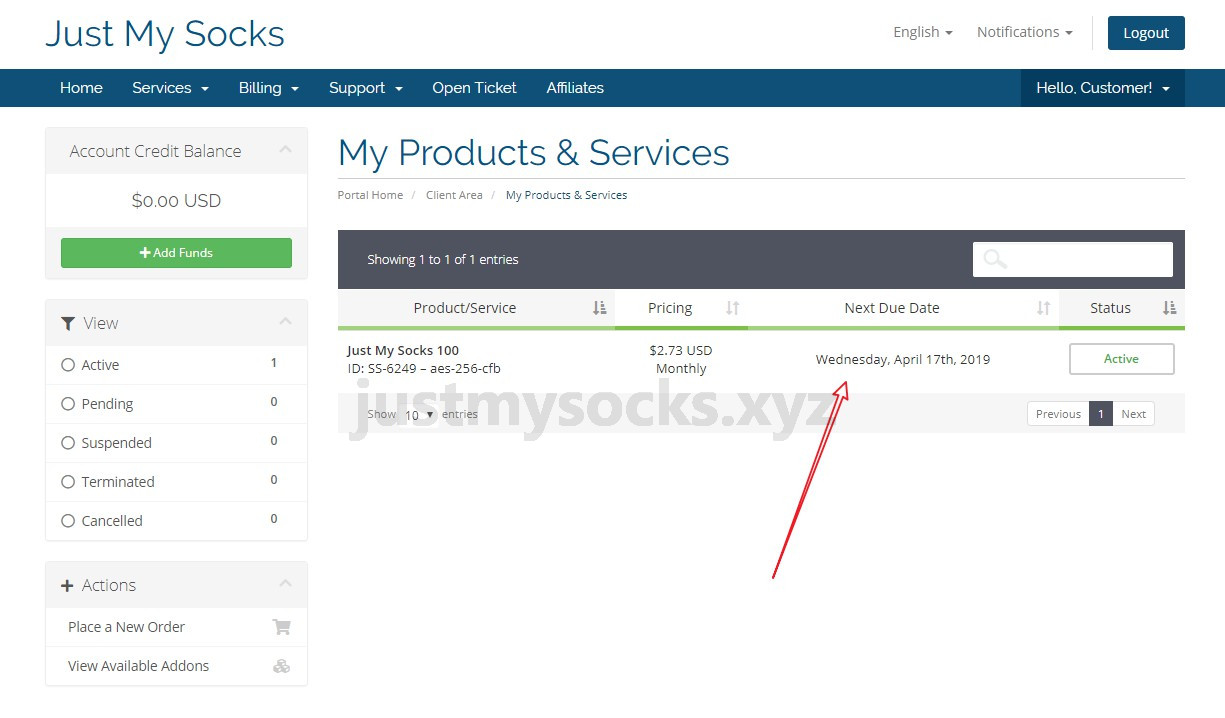Select the Active filter radio button
The height and width of the screenshot is (718, 1225).
click(68, 365)
